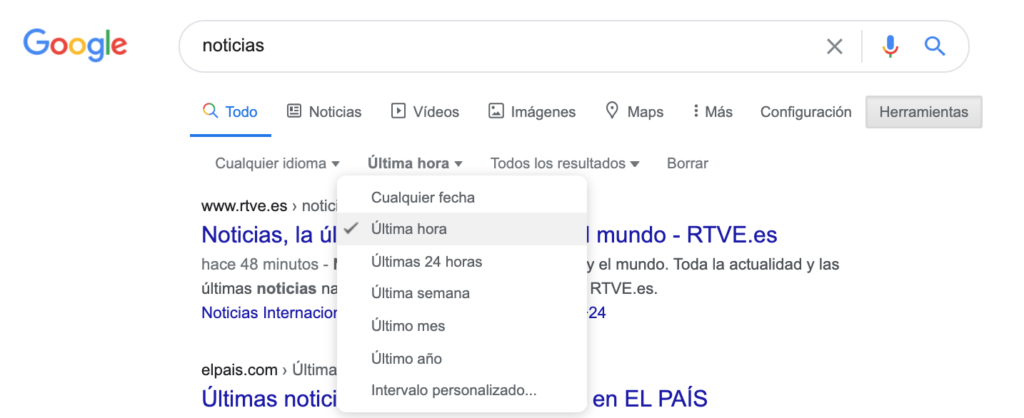Pick Último mes from the menu
This screenshot has height=418, width=1024.
462,326
